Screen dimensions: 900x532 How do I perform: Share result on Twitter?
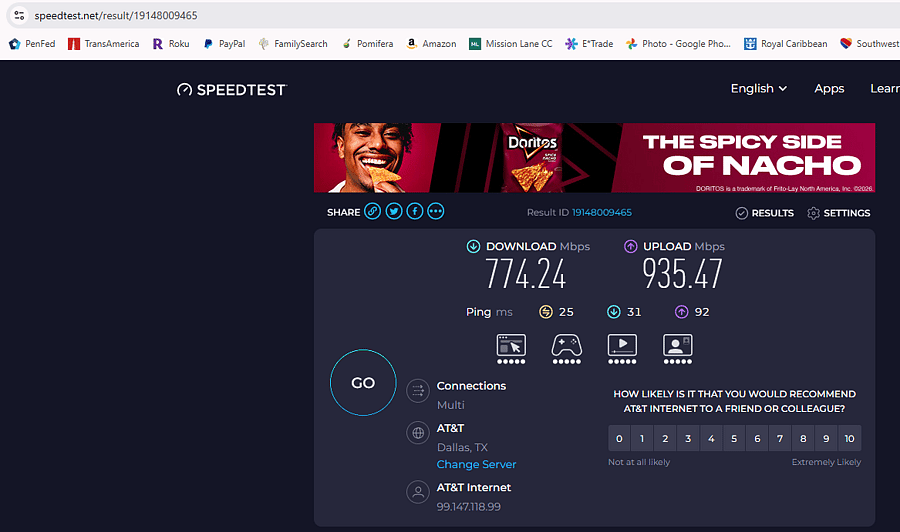click(394, 211)
